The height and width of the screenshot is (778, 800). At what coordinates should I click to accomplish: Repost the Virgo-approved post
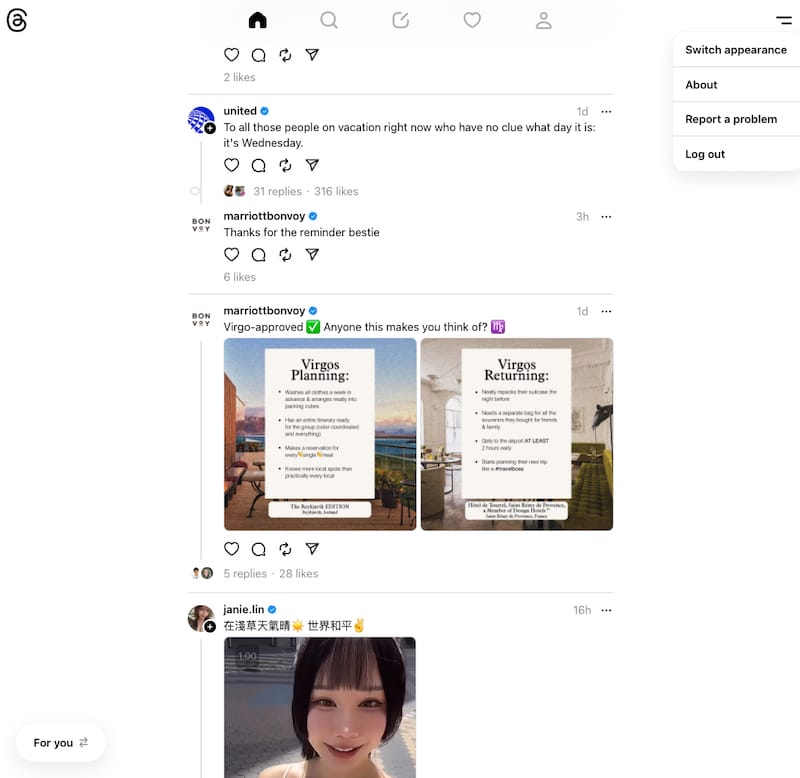pyautogui.click(x=285, y=548)
